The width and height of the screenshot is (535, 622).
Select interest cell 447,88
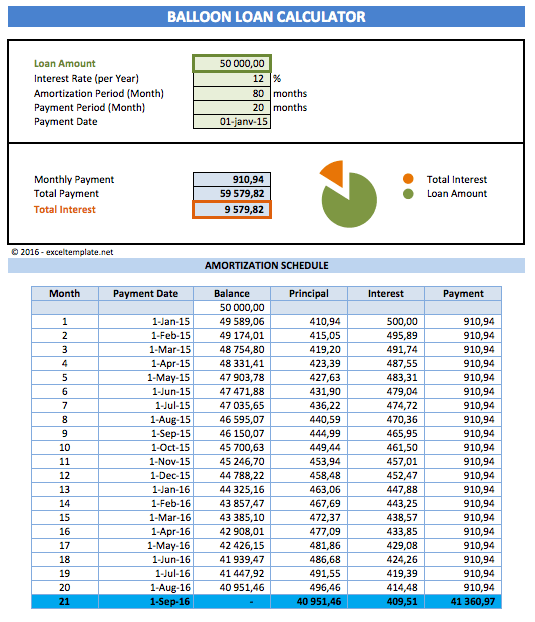tap(386, 490)
